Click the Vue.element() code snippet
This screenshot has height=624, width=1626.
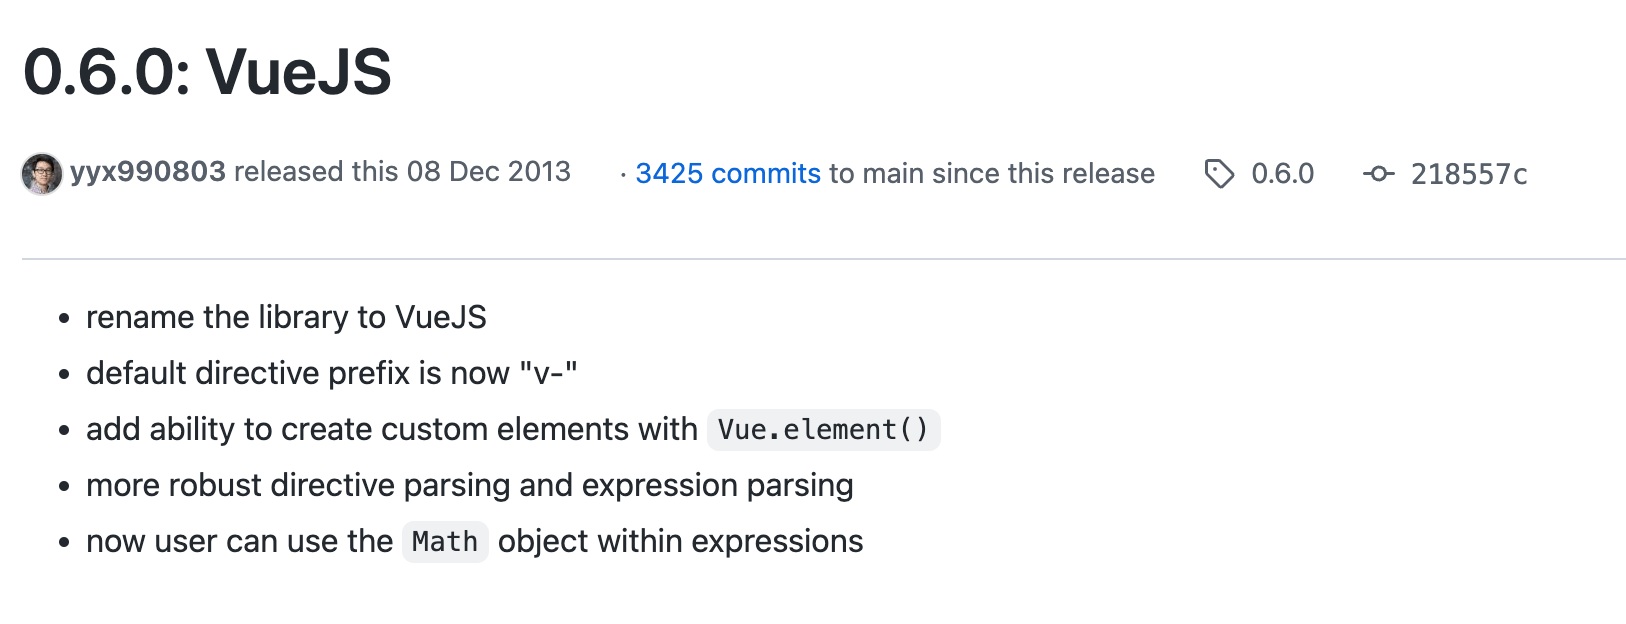coord(823,430)
